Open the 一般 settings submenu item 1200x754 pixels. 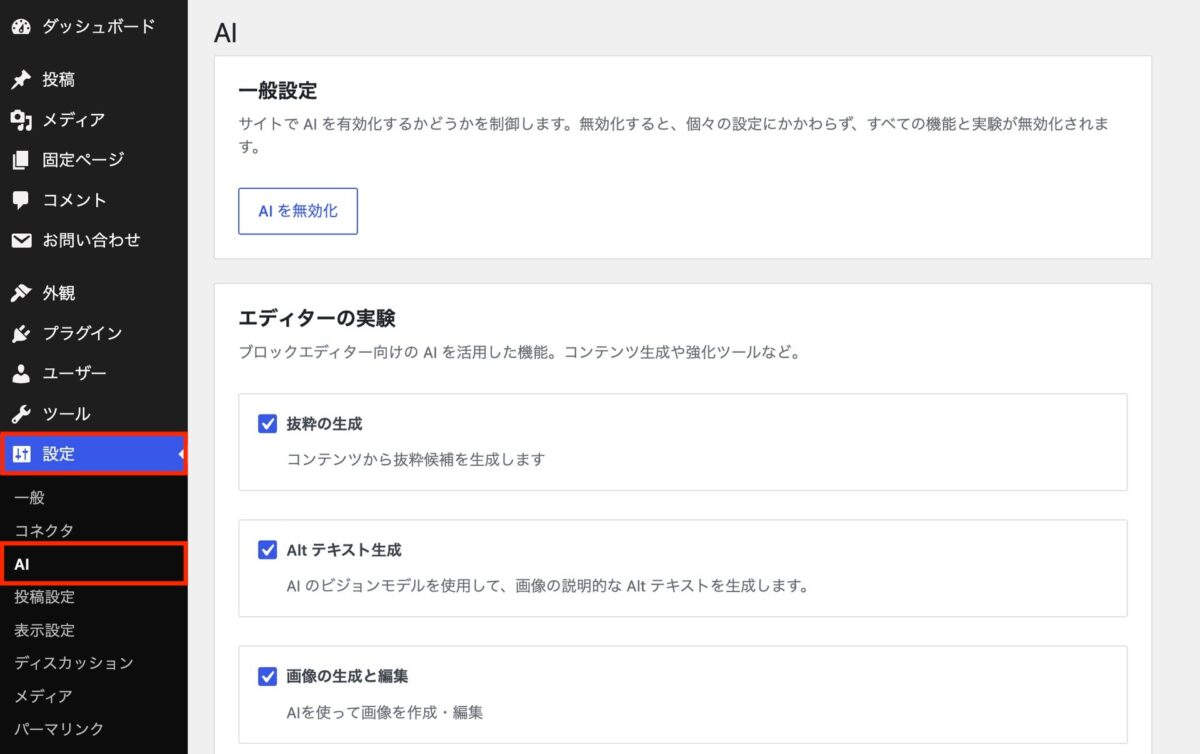click(30, 498)
